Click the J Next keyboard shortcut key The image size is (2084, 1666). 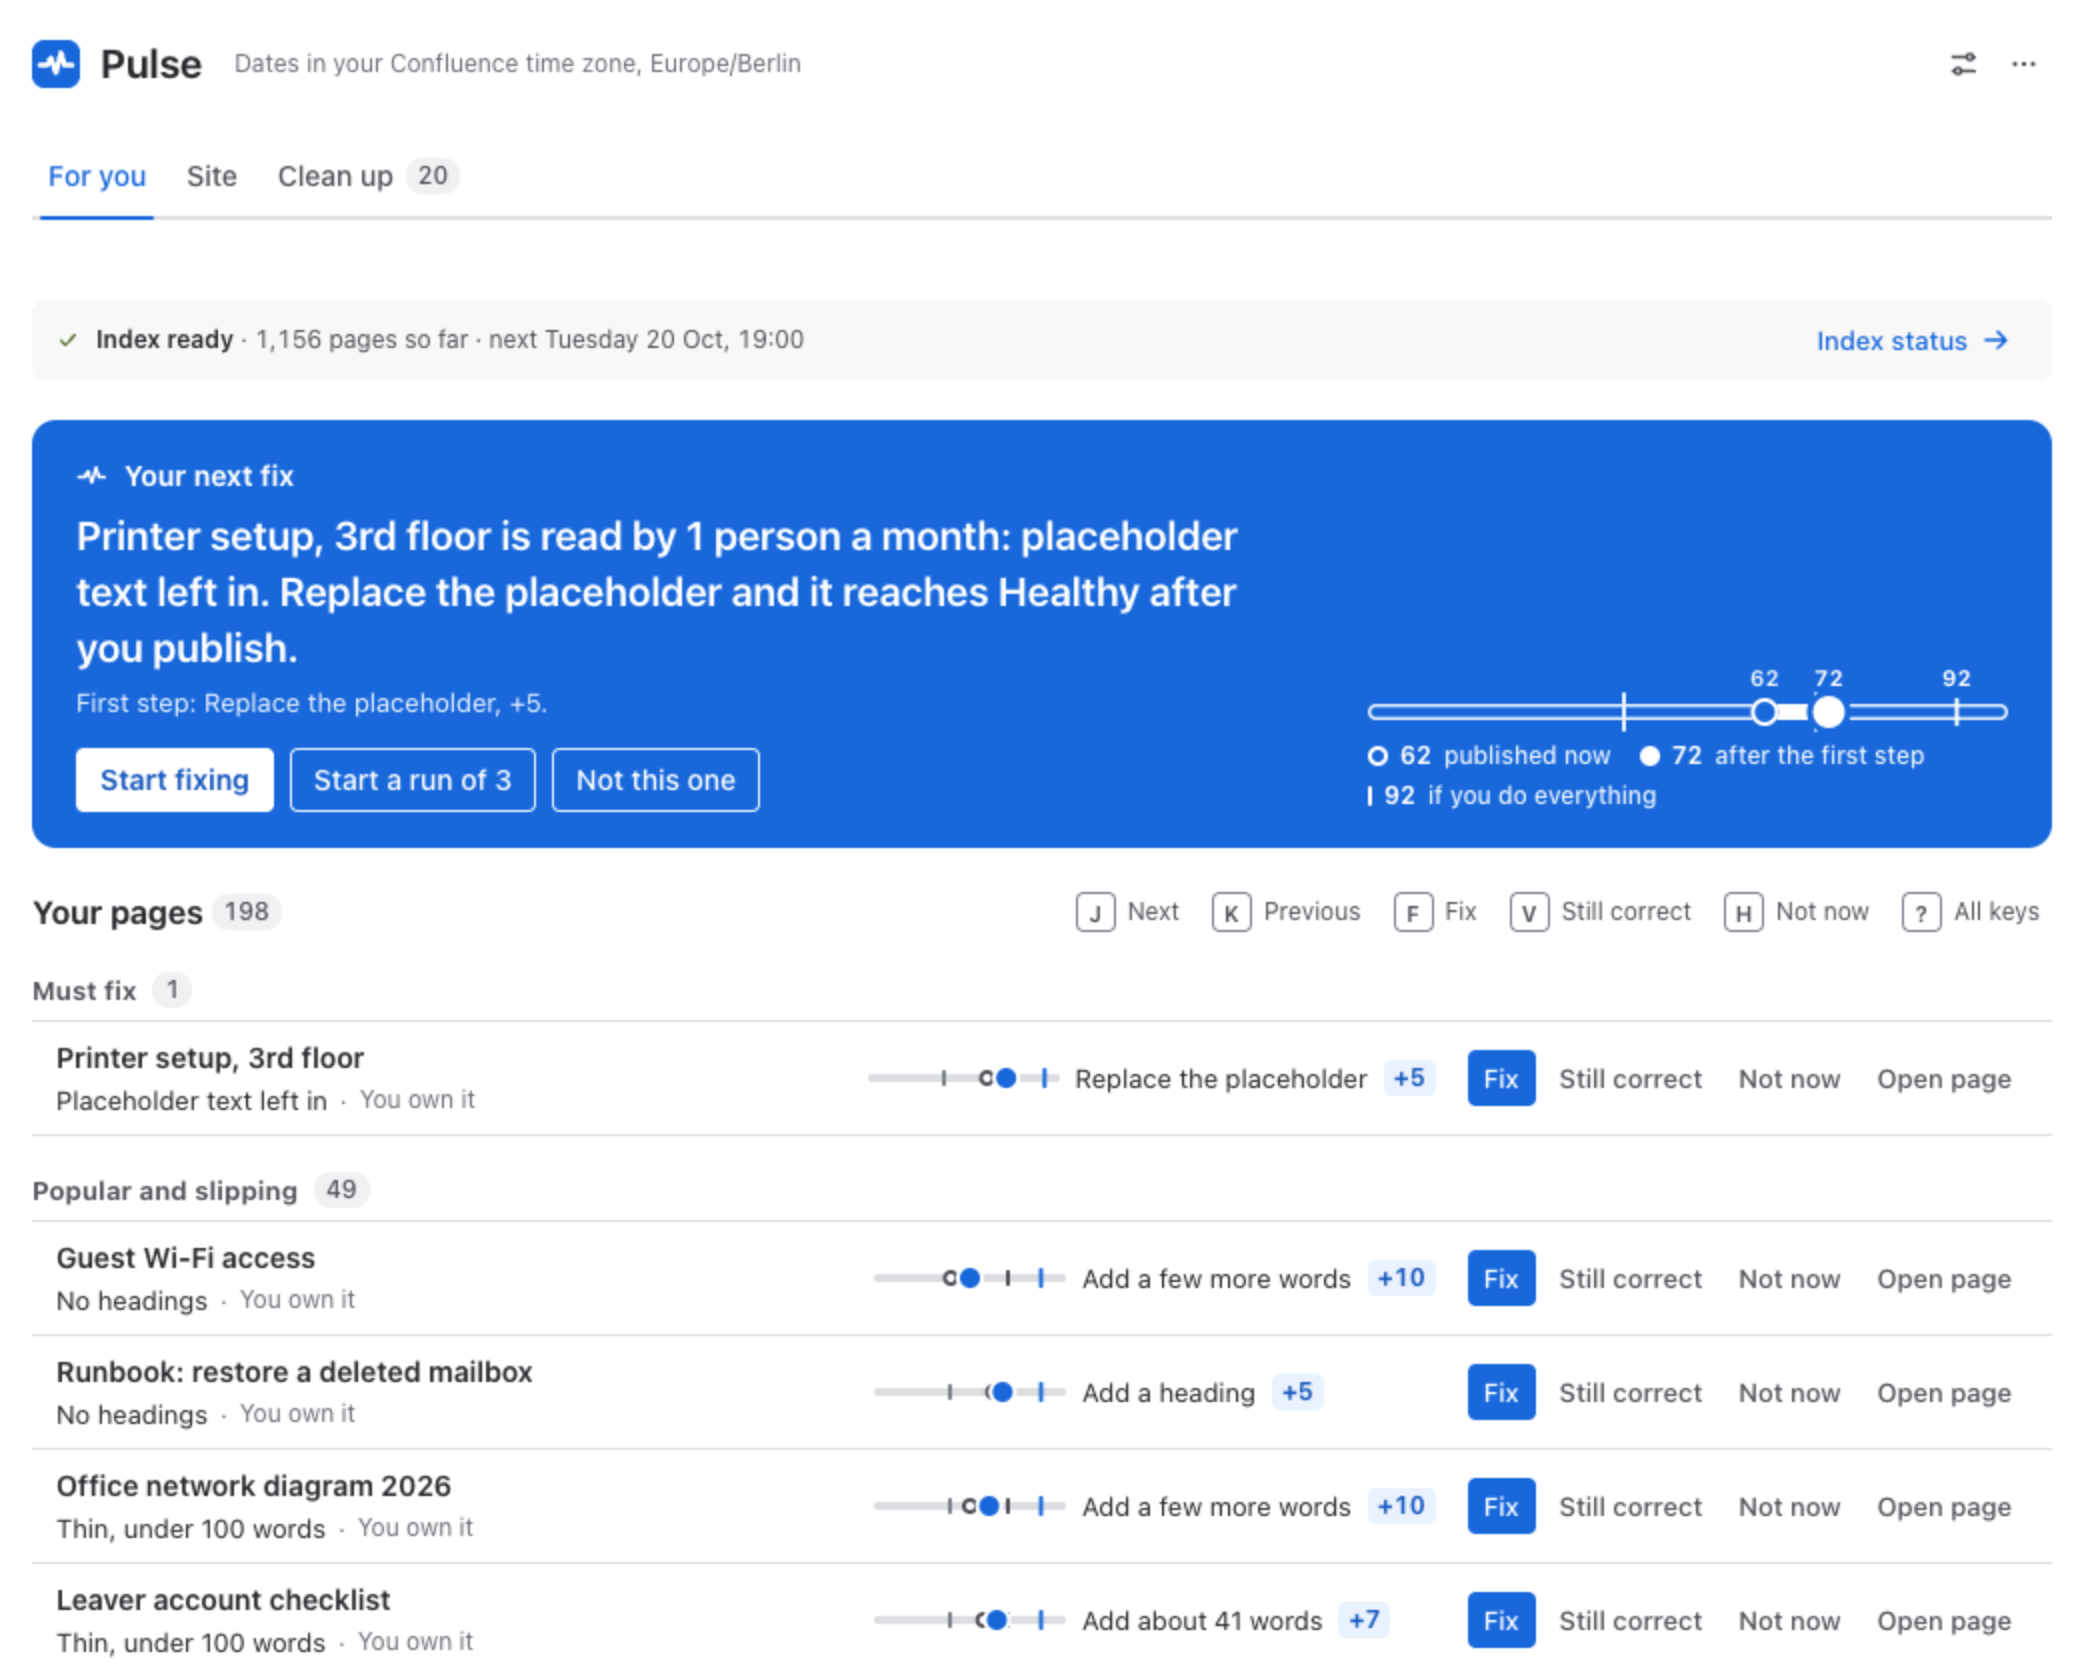(x=1095, y=912)
